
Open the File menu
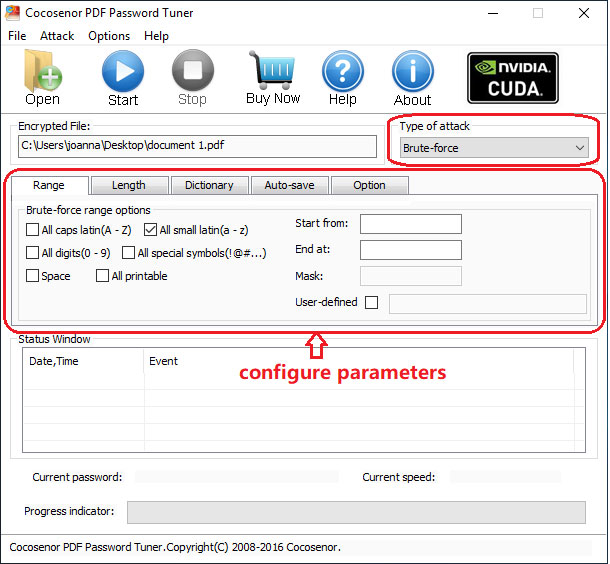[17, 36]
